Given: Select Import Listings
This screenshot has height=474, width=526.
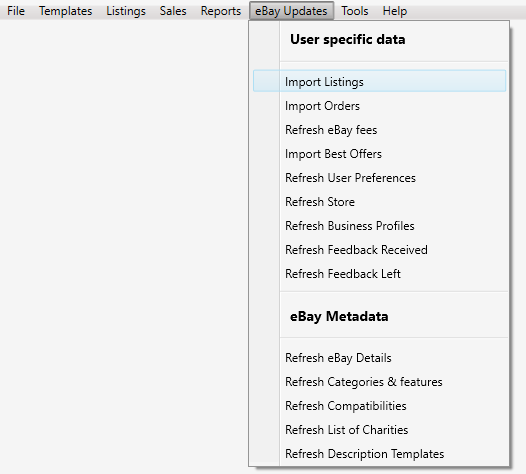Looking at the screenshot, I should (x=379, y=81).
